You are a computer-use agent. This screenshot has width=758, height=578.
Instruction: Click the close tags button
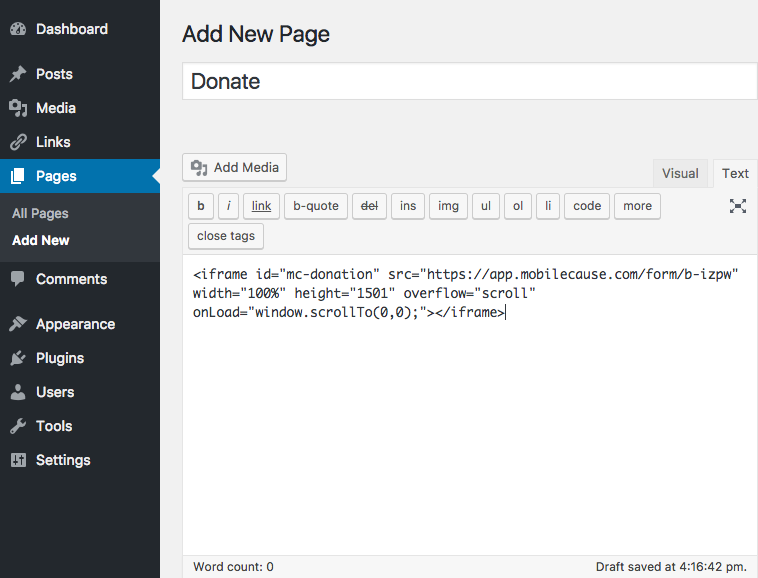pos(226,236)
